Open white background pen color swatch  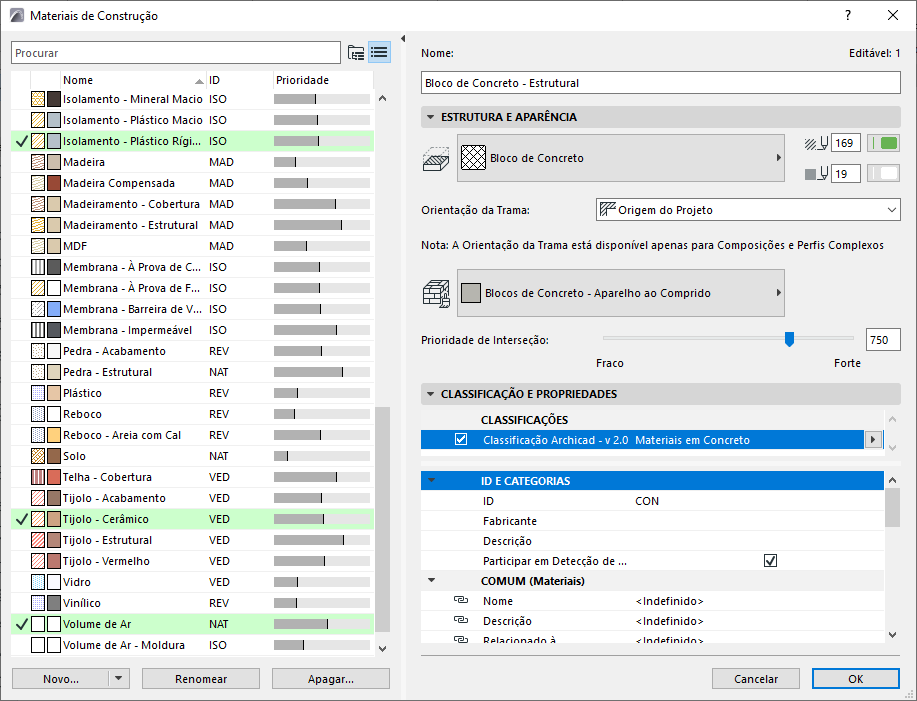coord(883,174)
